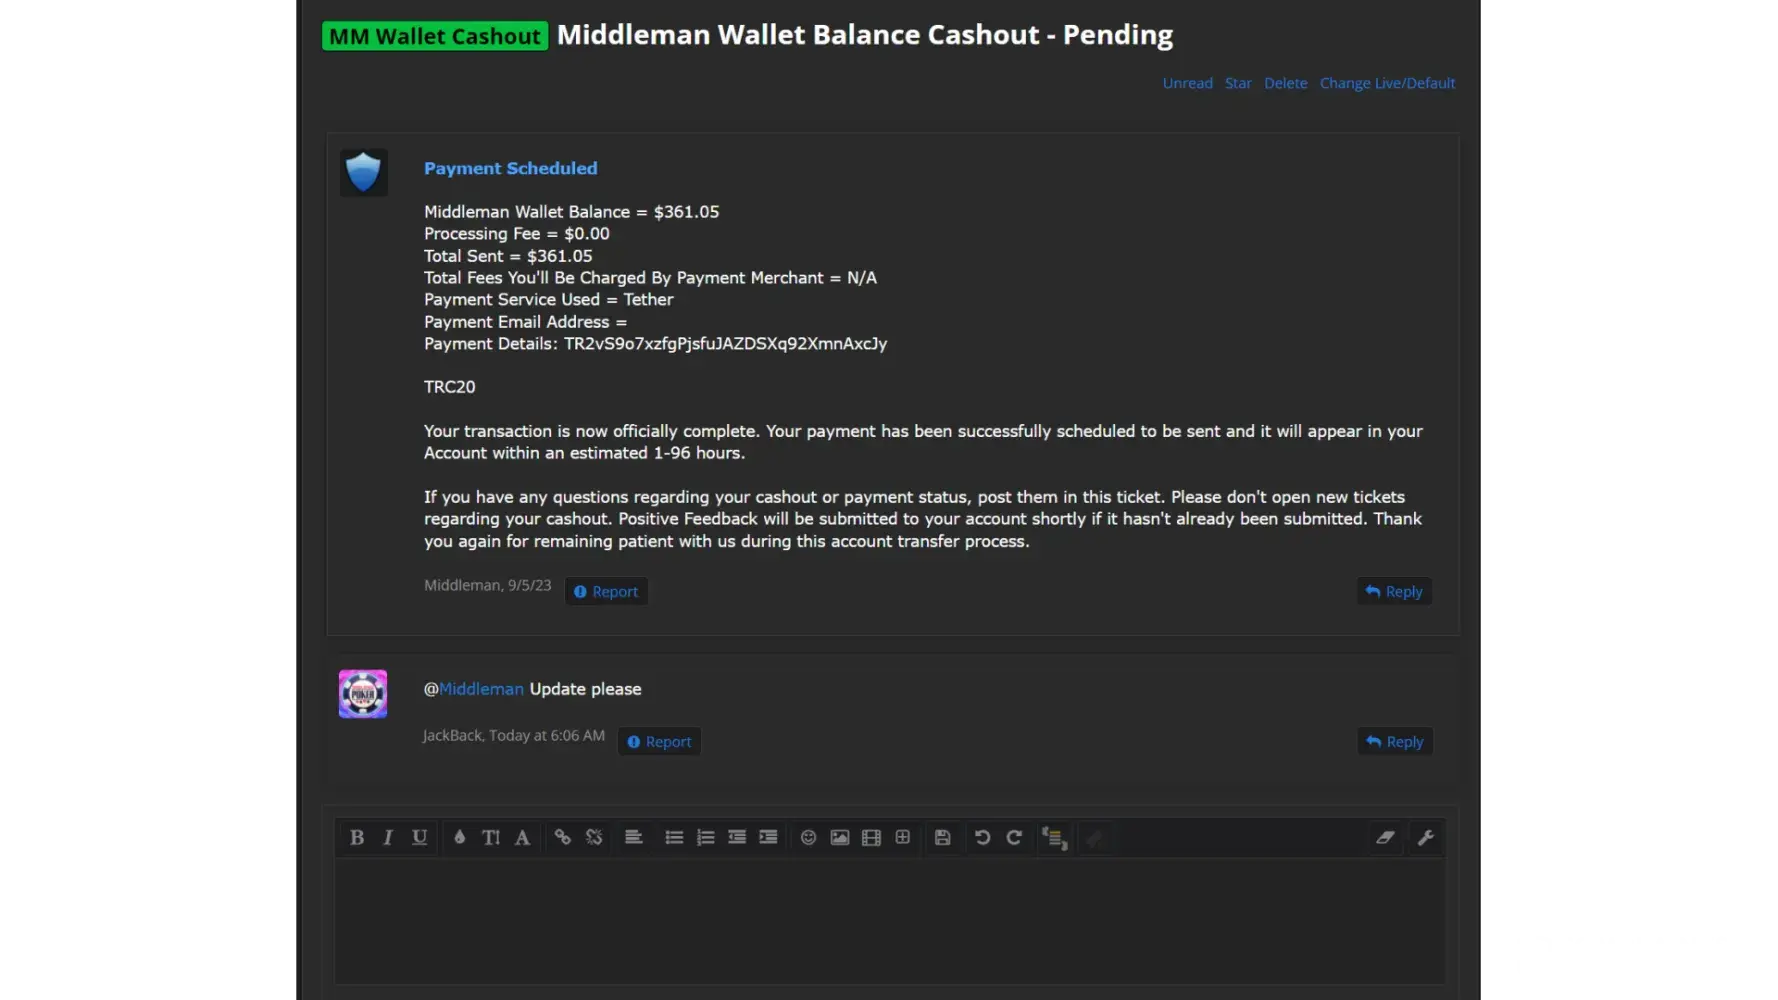Star this conversation
The height and width of the screenshot is (1000, 1778).
point(1238,83)
